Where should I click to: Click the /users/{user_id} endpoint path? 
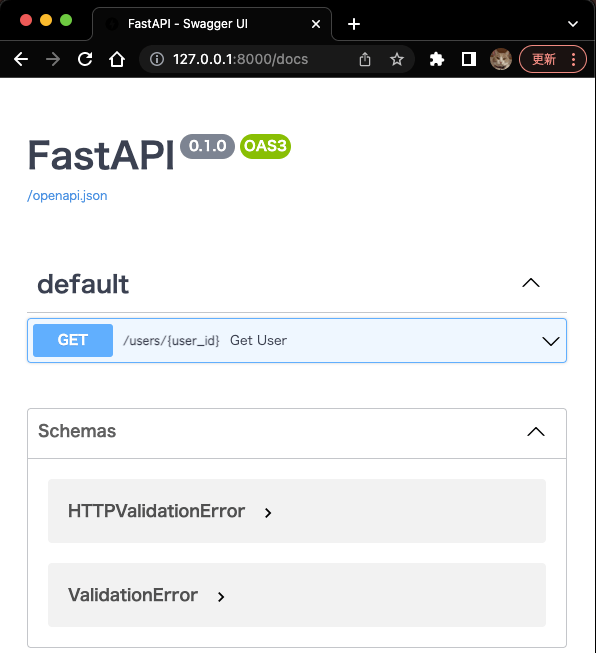[x=171, y=341]
